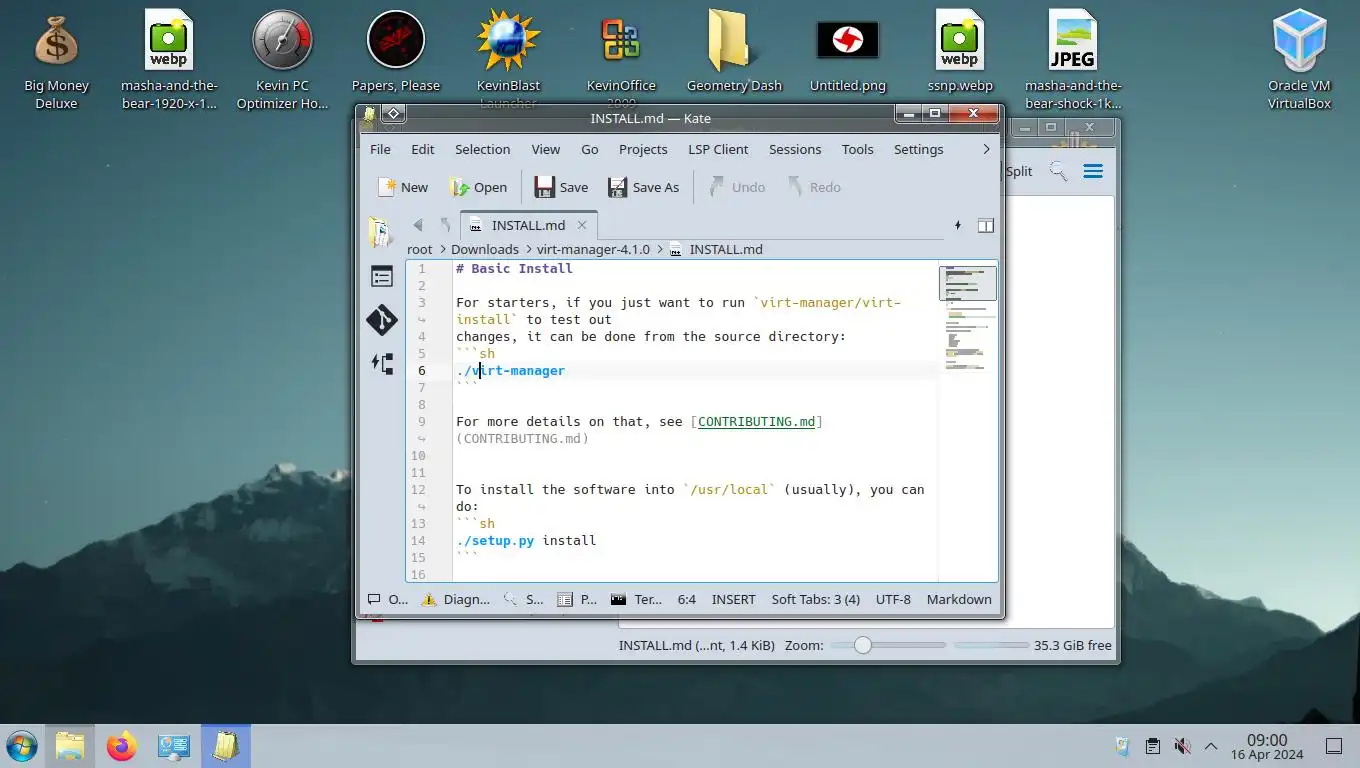Viewport: 1360px width, 768px height.
Task: Open the Go menu
Action: (x=590, y=149)
